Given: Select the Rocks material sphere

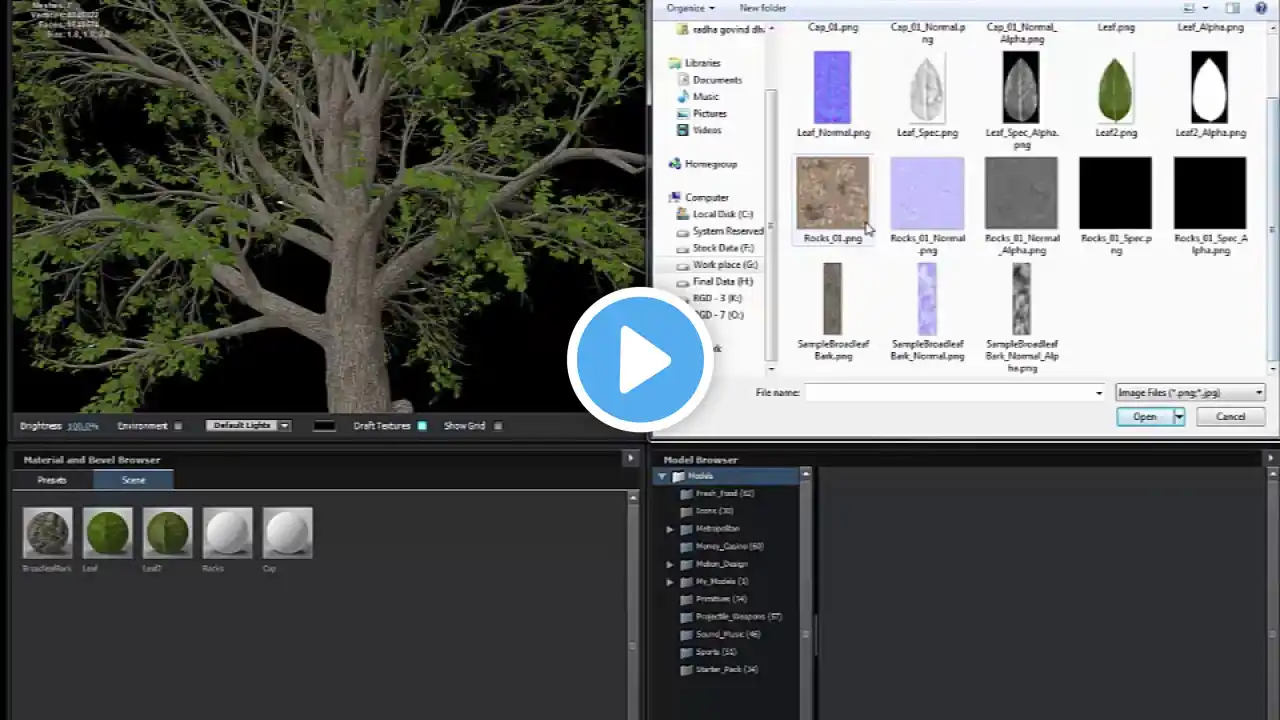Looking at the screenshot, I should click(x=227, y=532).
